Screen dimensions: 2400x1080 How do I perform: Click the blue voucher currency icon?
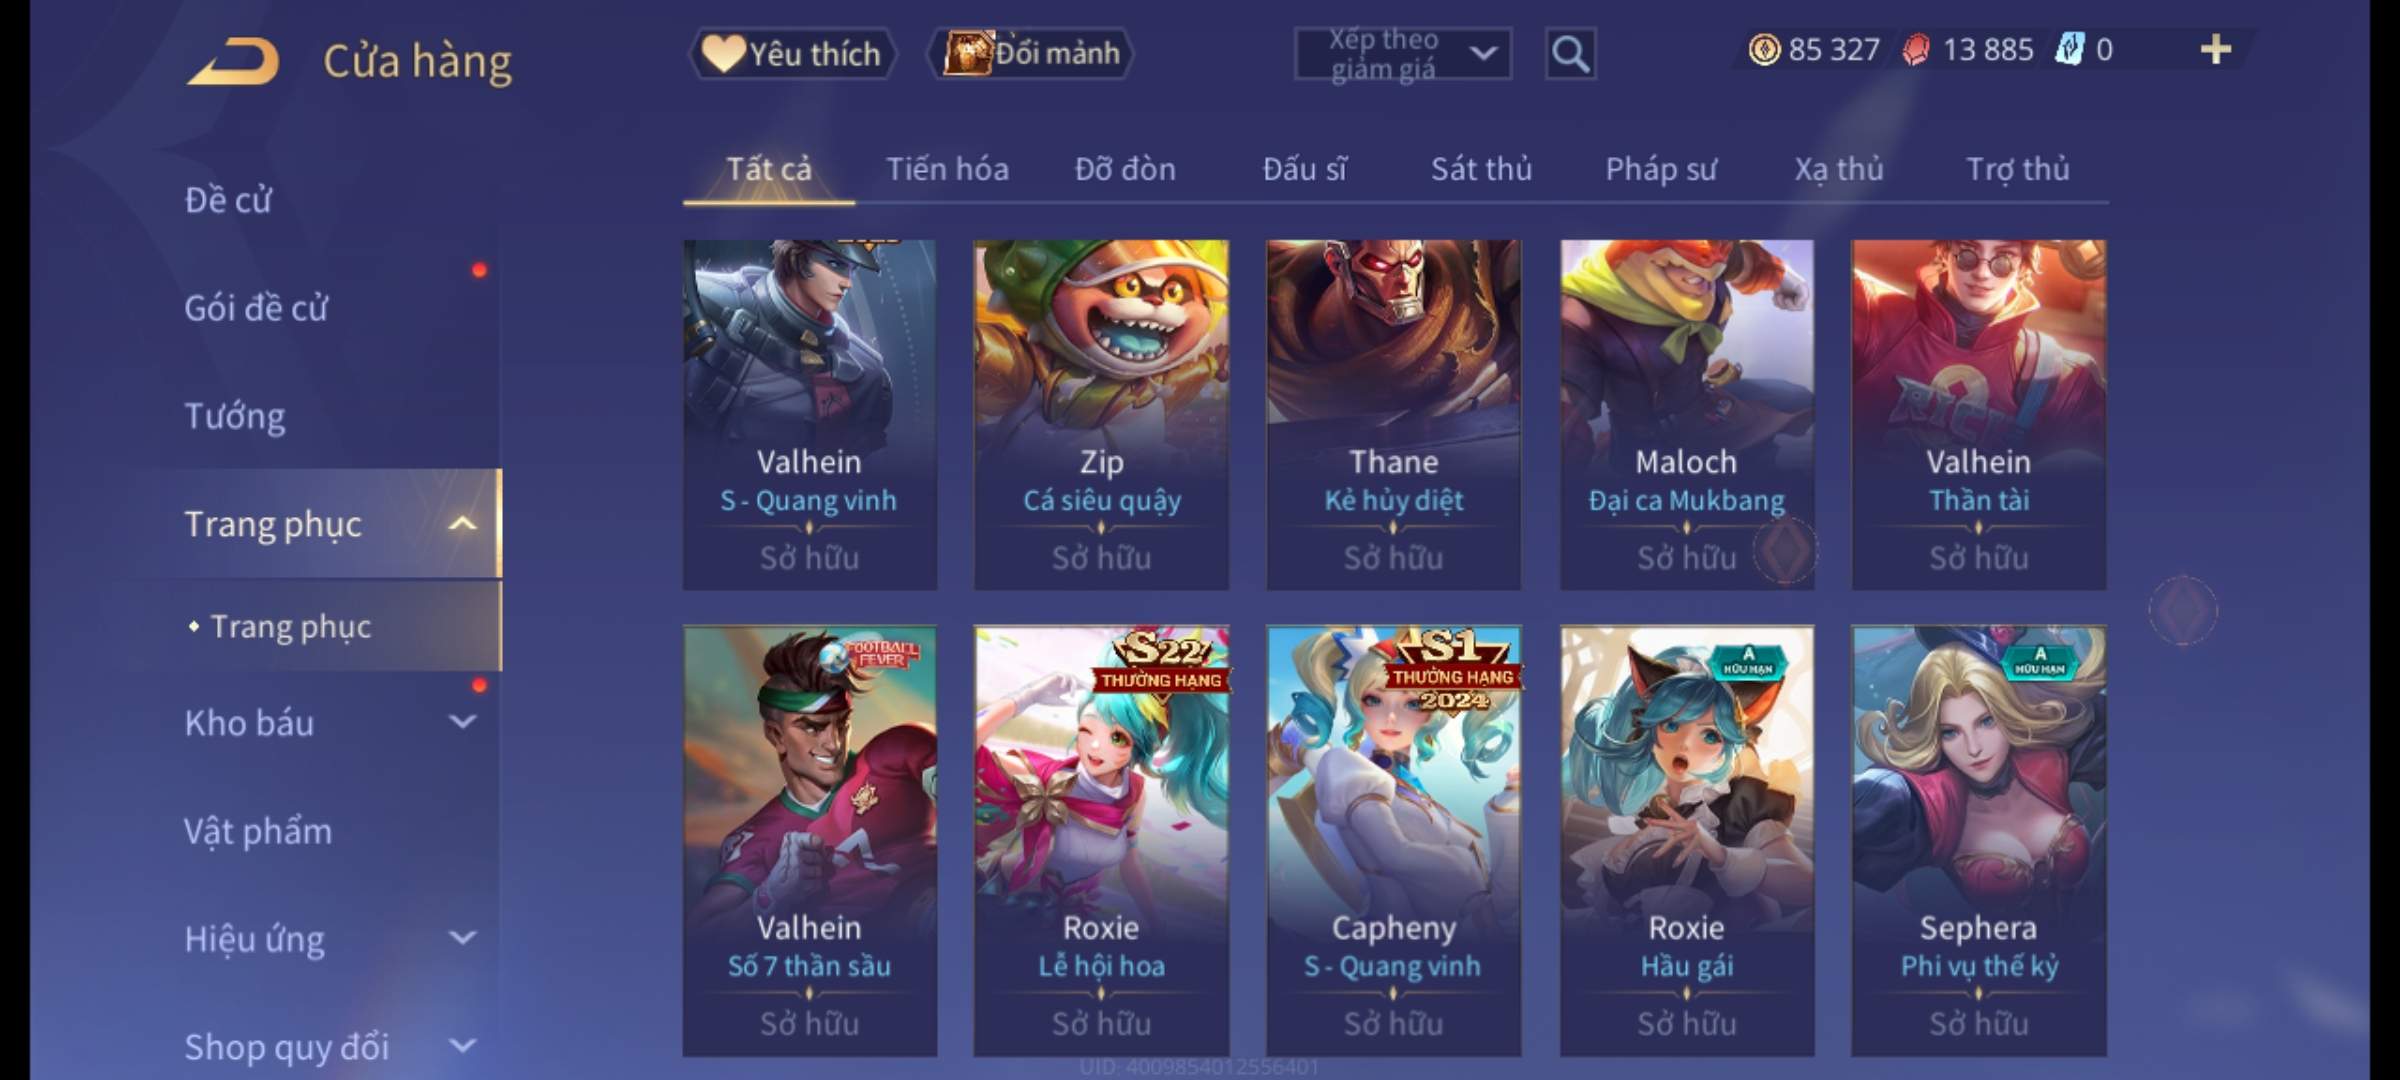click(2069, 49)
